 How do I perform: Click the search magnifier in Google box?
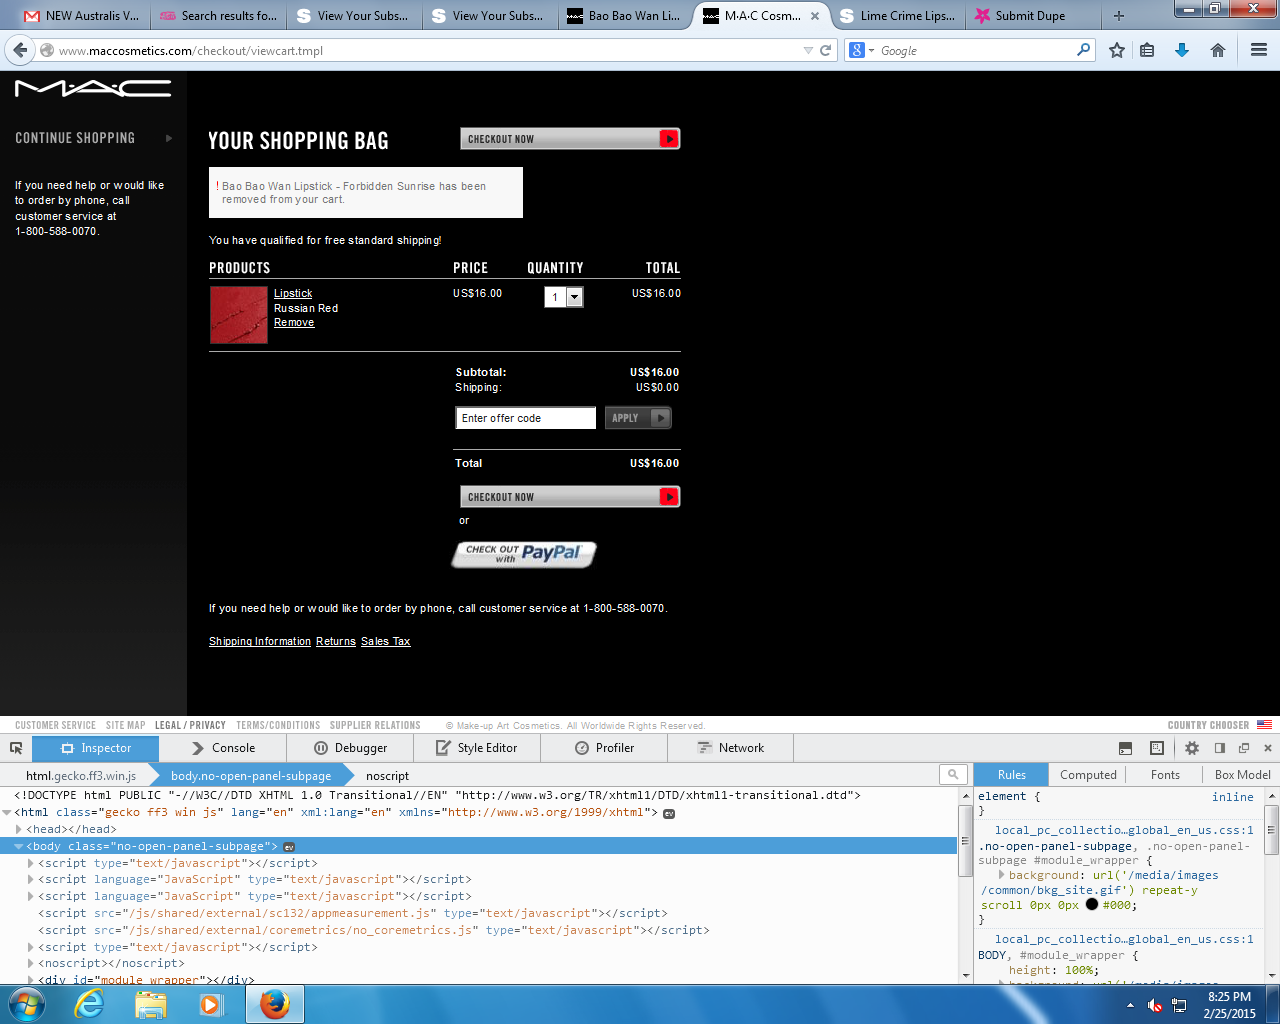[1083, 50]
